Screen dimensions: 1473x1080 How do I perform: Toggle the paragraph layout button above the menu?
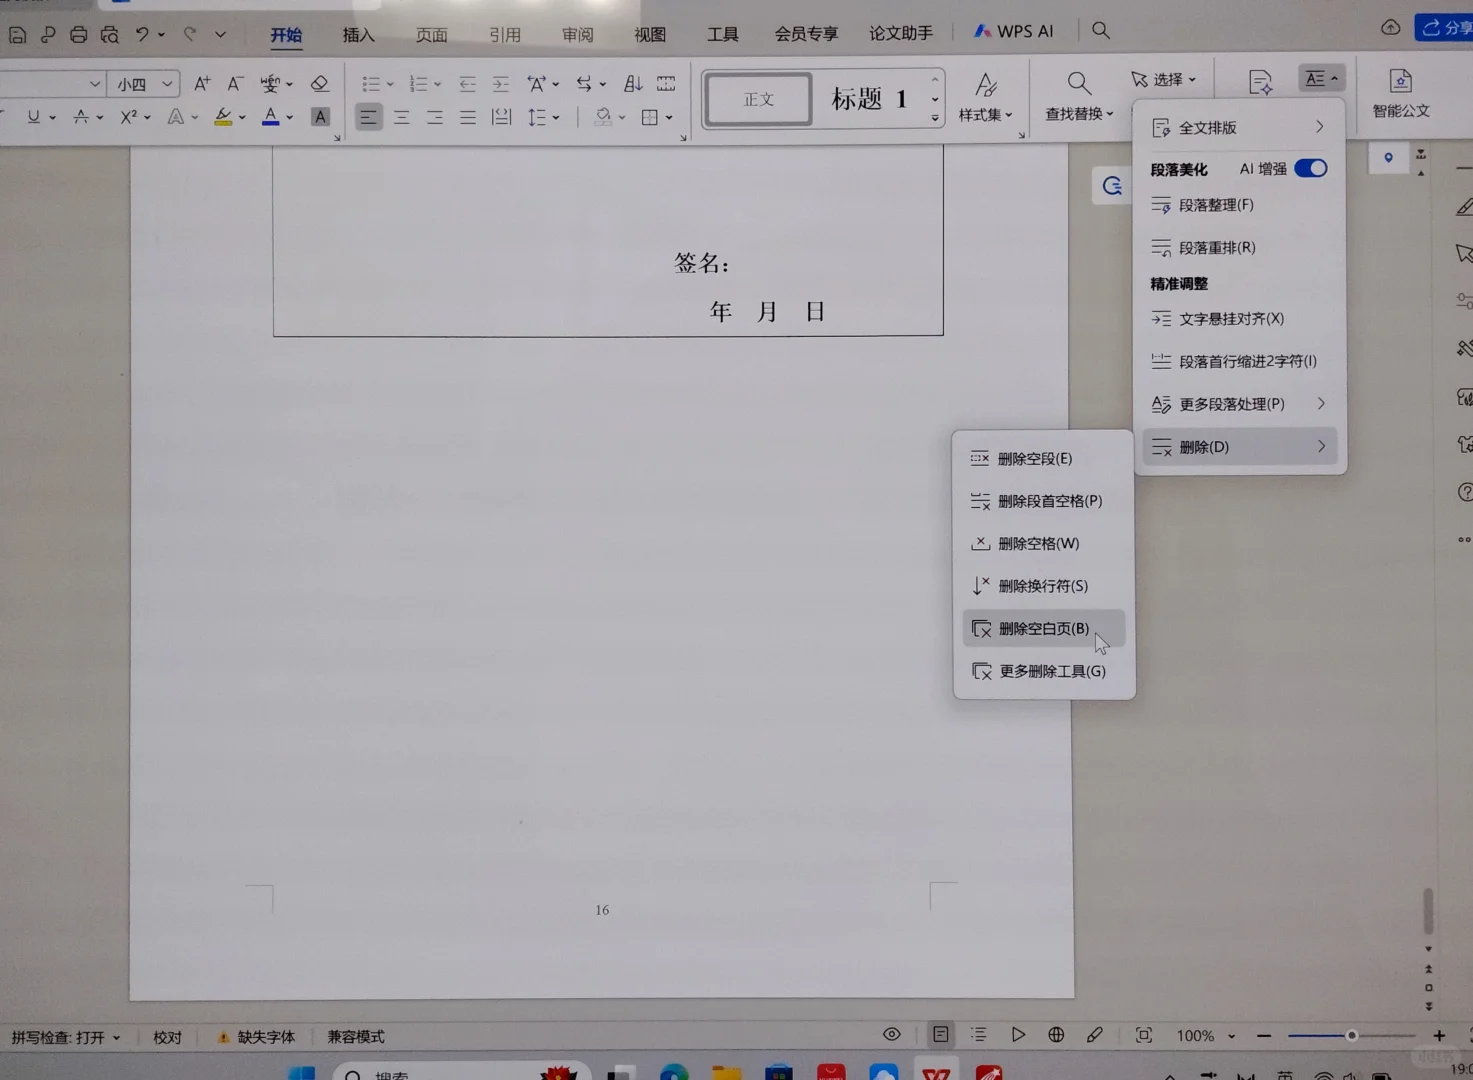click(x=1321, y=79)
